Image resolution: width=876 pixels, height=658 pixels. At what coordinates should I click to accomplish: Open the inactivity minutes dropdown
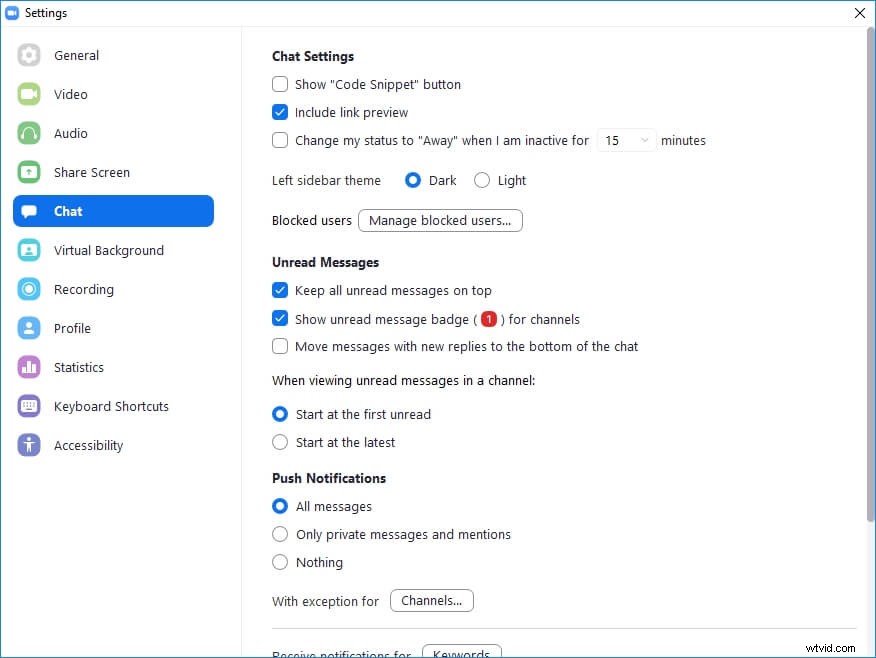coord(626,140)
